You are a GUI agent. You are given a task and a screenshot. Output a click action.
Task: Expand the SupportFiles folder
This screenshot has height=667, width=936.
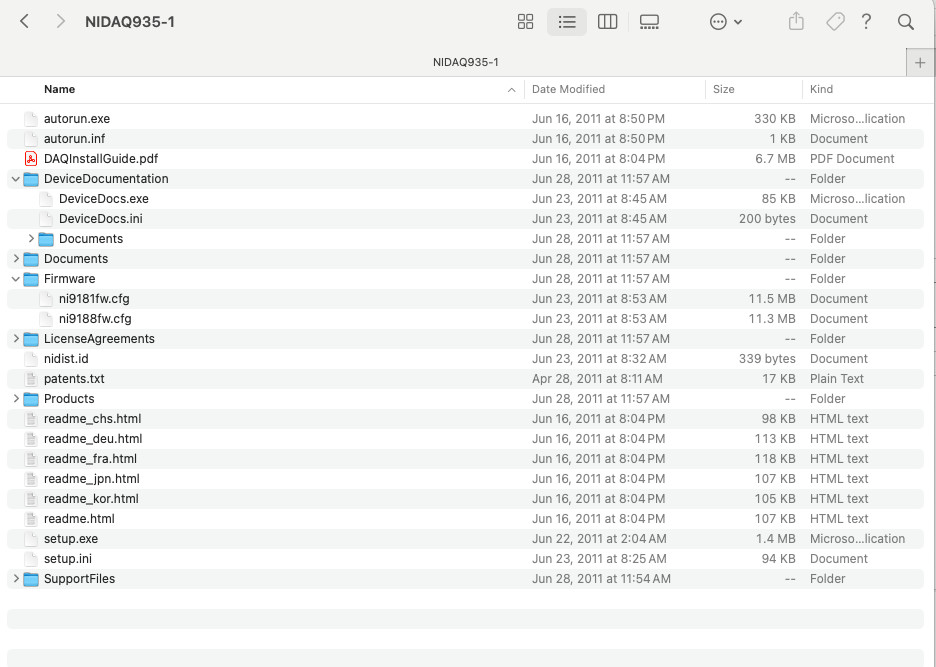click(16, 579)
